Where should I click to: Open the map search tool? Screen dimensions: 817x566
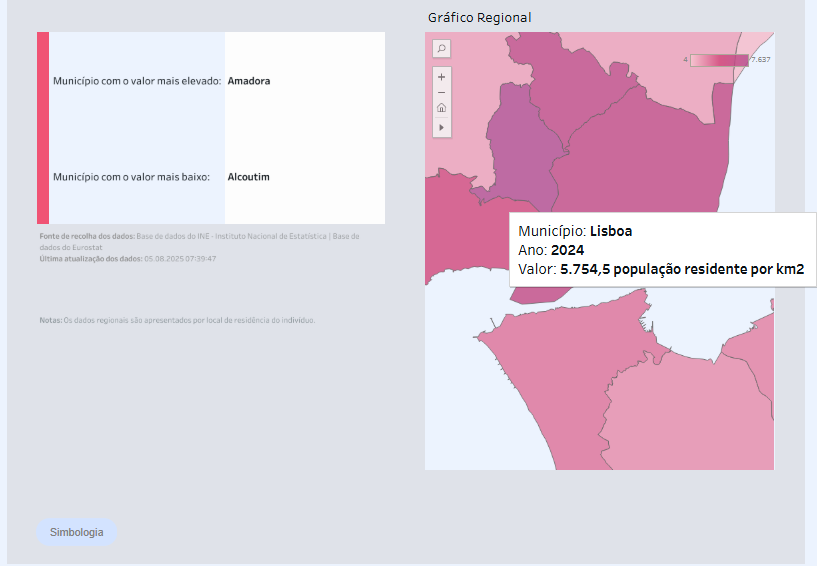click(x=442, y=48)
